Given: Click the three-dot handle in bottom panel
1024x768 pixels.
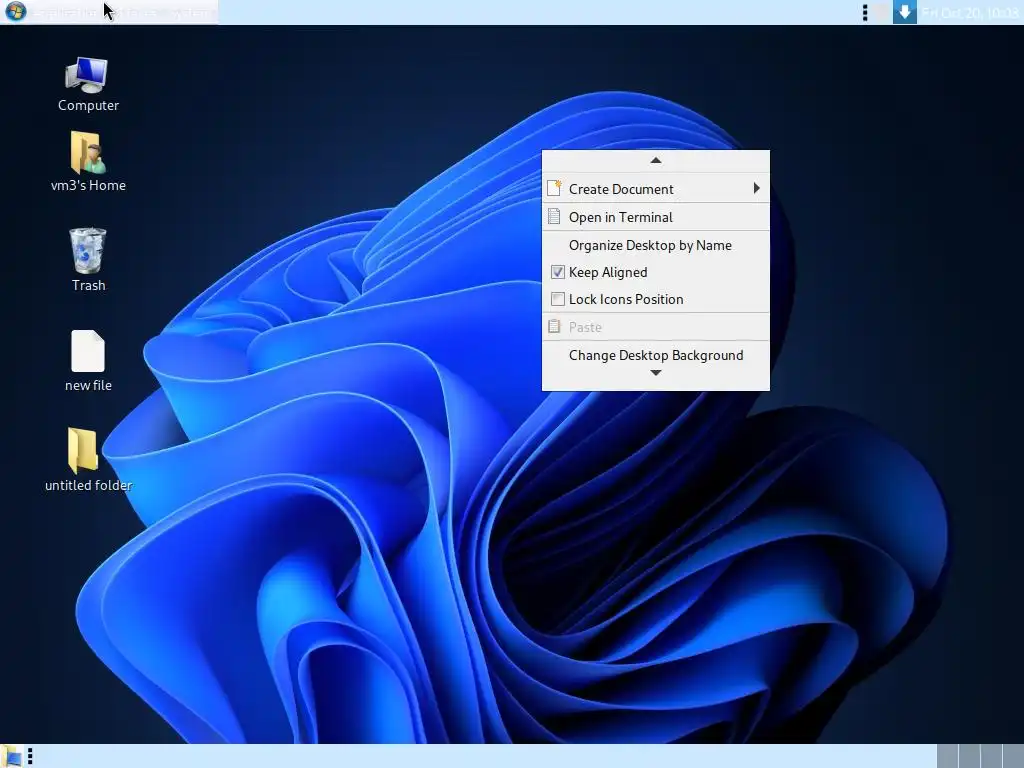Looking at the screenshot, I should click(x=30, y=756).
